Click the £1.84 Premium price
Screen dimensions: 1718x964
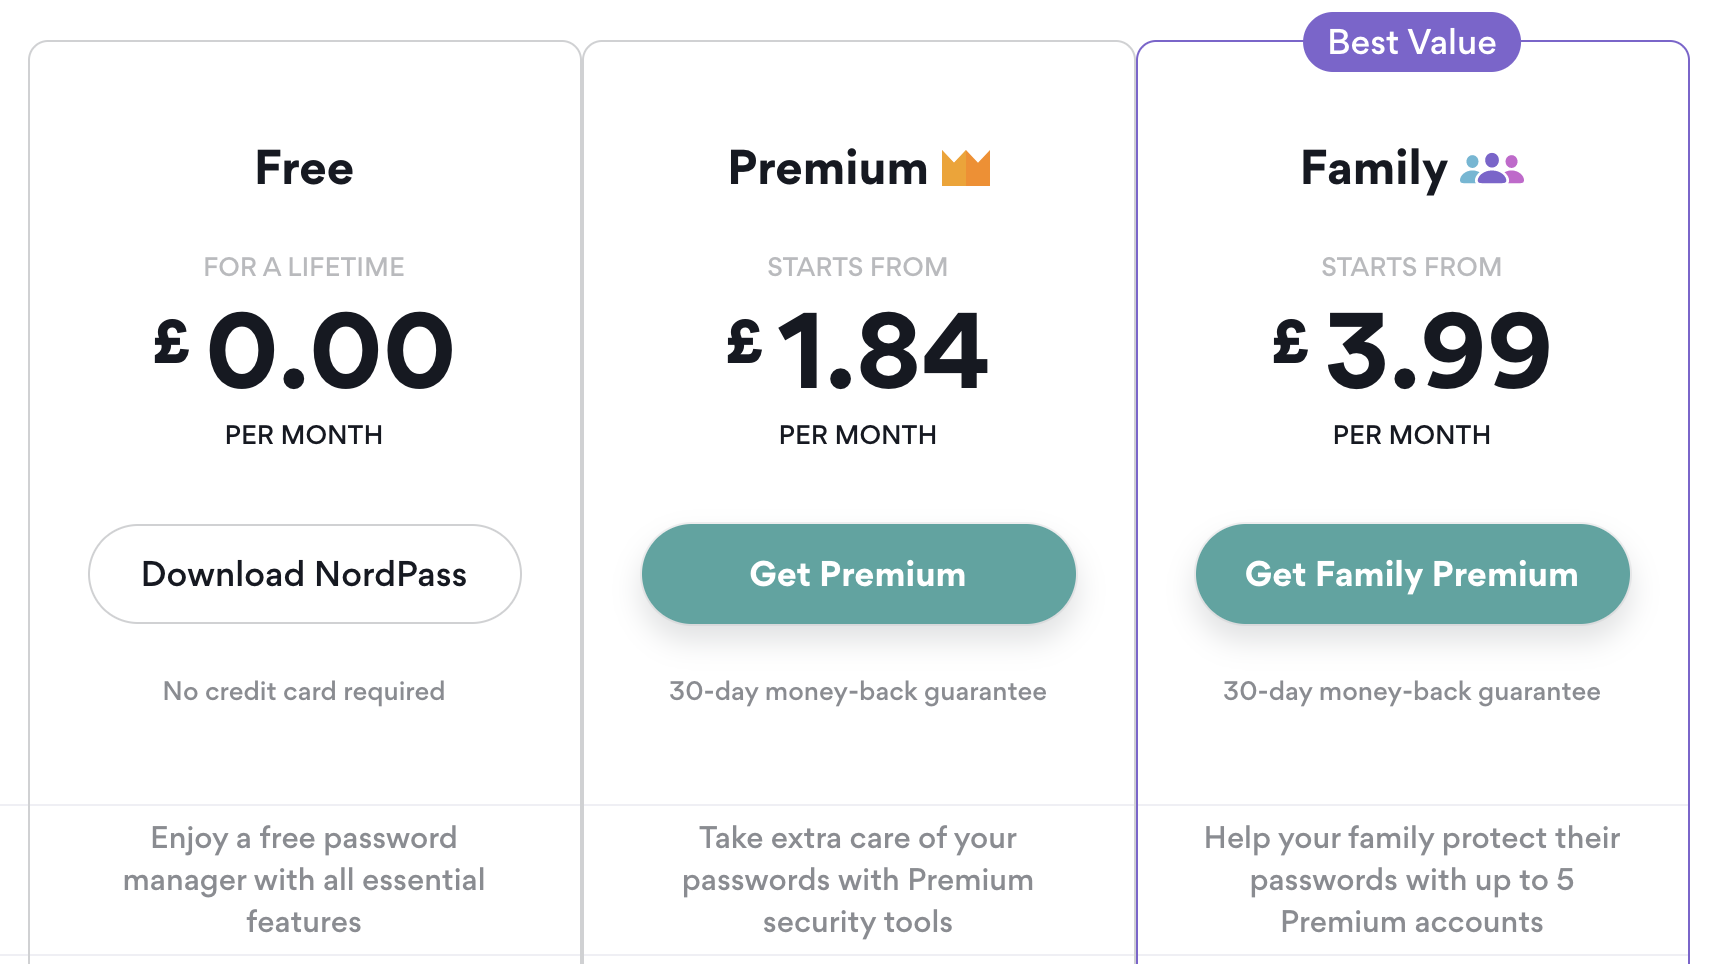pos(858,350)
